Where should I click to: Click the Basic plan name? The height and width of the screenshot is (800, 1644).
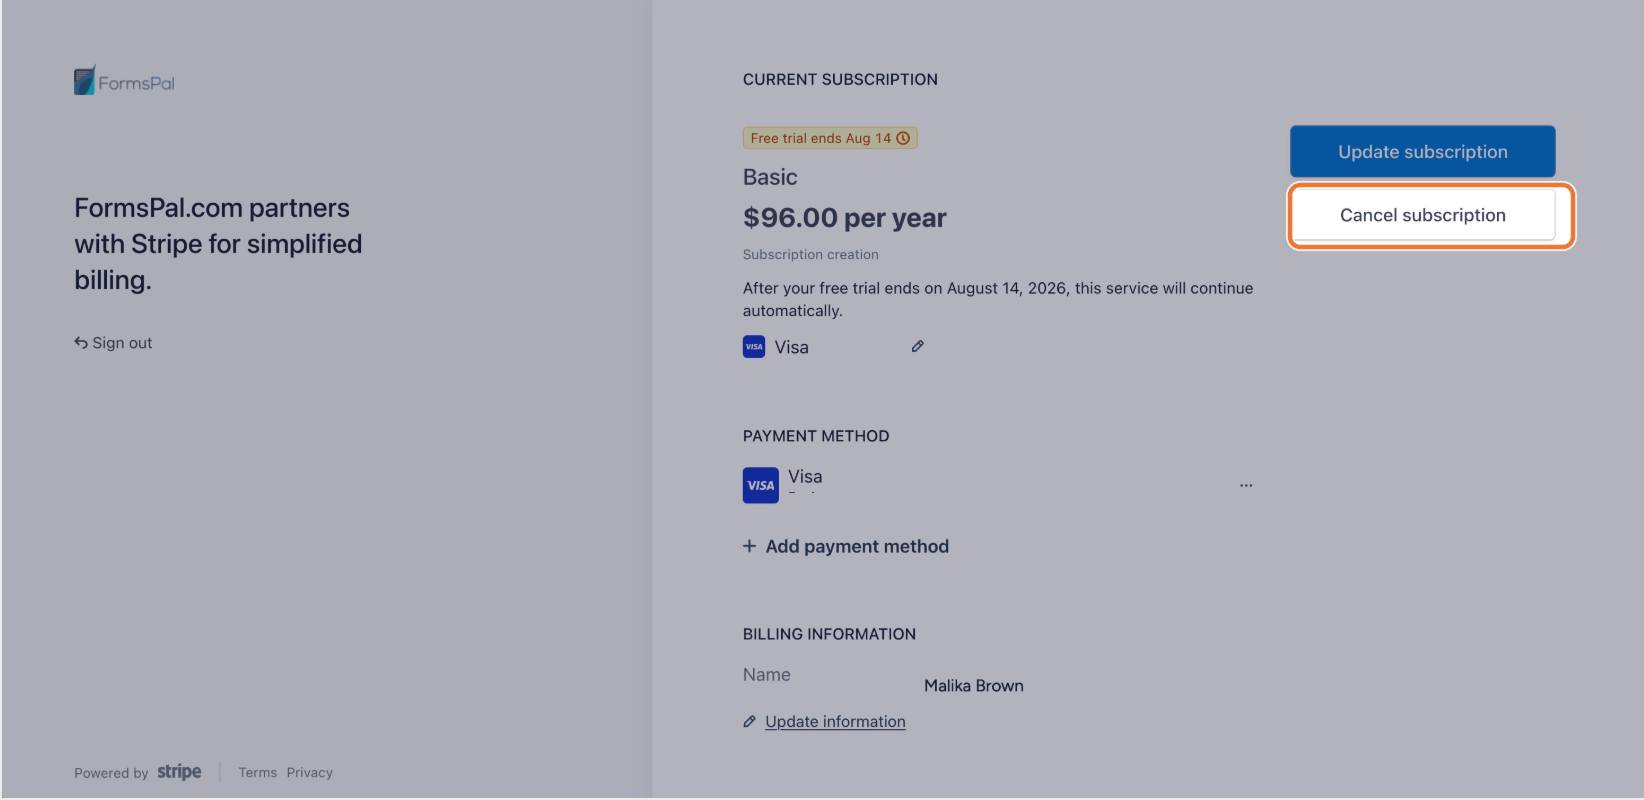(770, 177)
